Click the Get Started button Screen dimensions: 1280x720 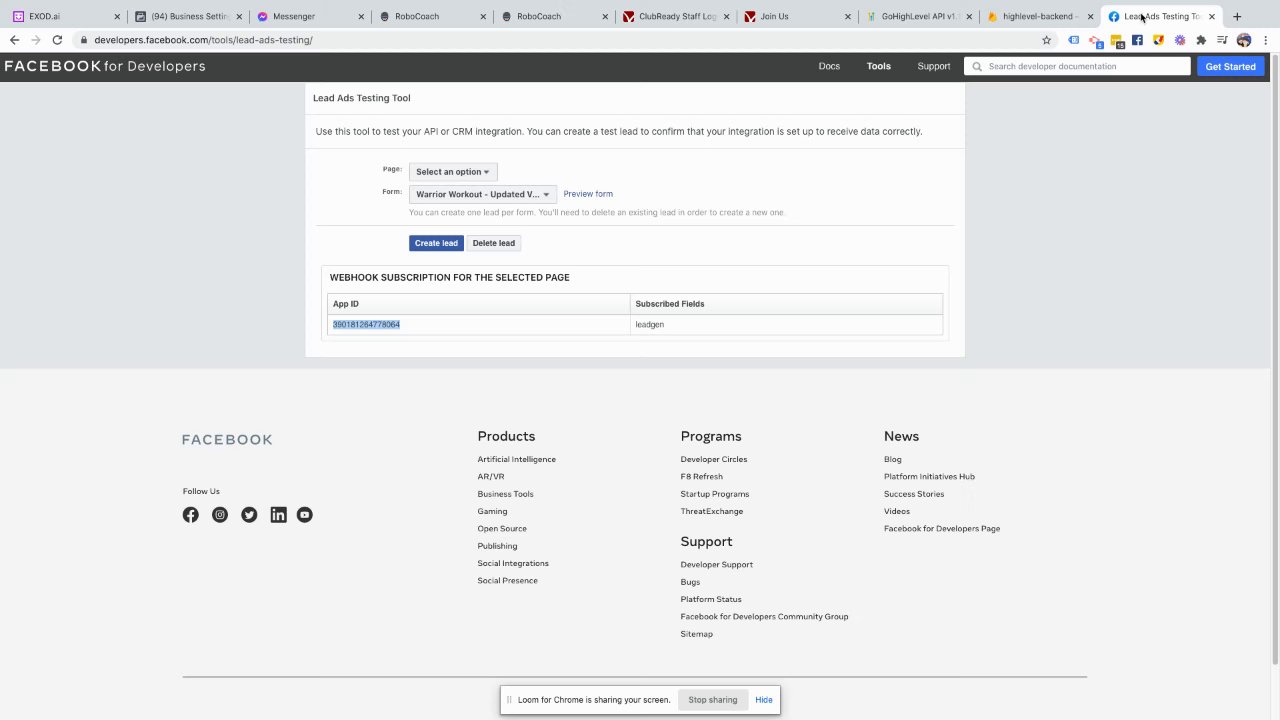pos(1230,66)
